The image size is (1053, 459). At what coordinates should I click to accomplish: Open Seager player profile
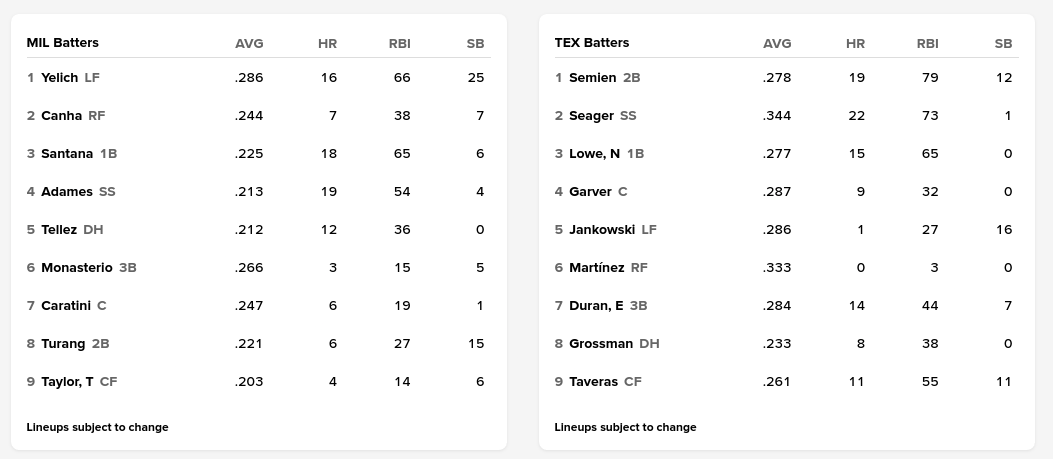click(591, 115)
